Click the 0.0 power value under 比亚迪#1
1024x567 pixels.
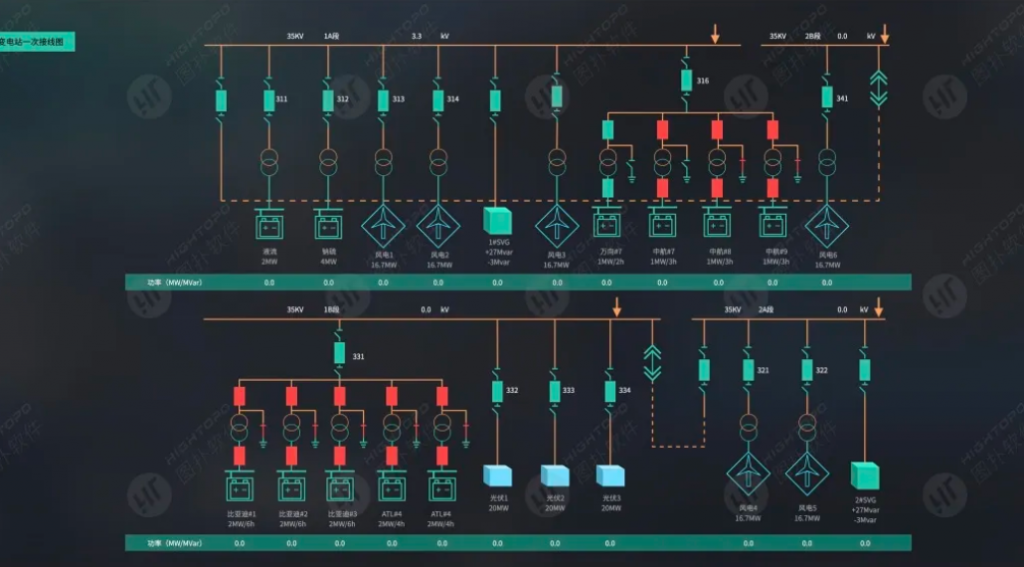(240, 543)
